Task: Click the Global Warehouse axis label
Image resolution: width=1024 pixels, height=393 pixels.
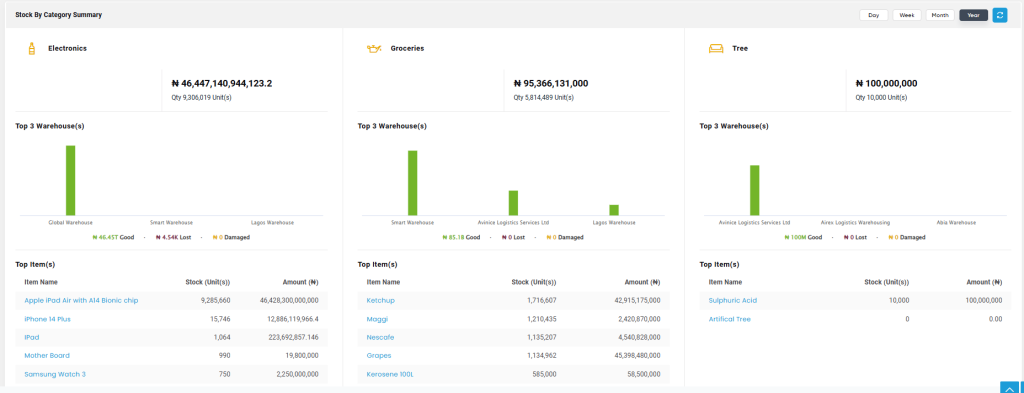Action: (x=71, y=223)
